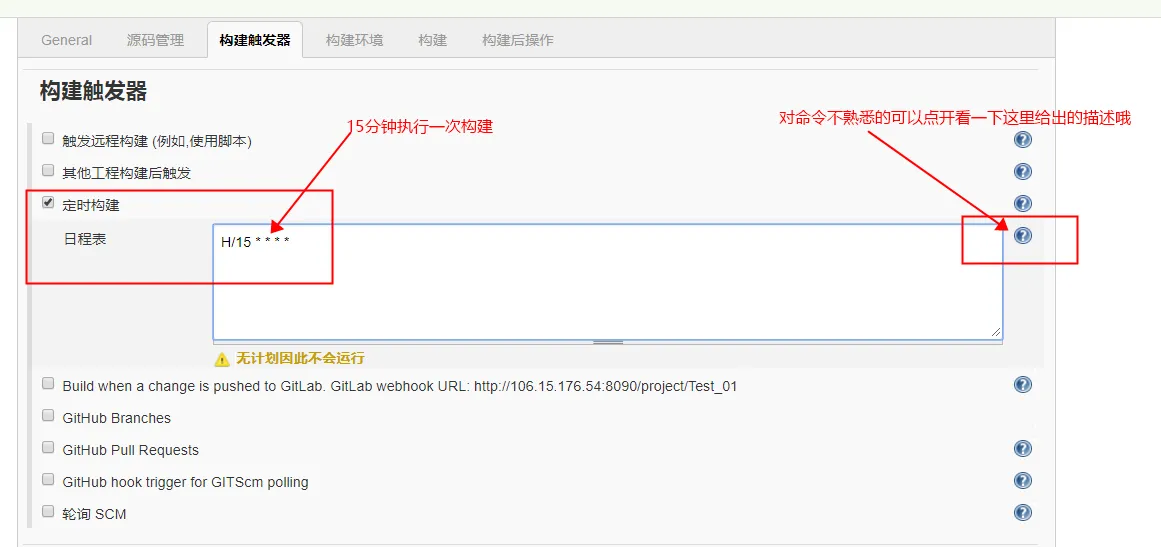Open help icon for 触发远程构建
Viewport: 1161px width, 547px height.
[x=1023, y=140]
